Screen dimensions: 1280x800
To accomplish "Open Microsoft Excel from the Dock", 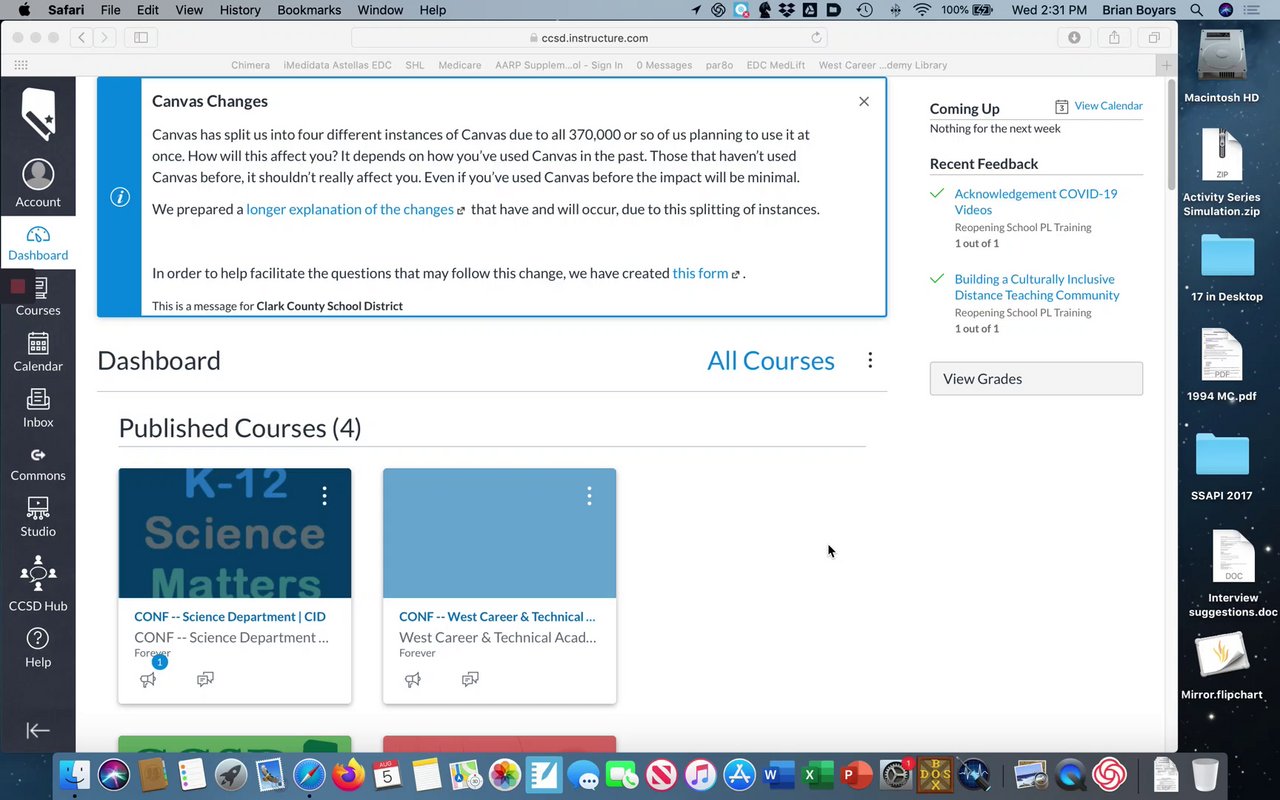I will (817, 775).
